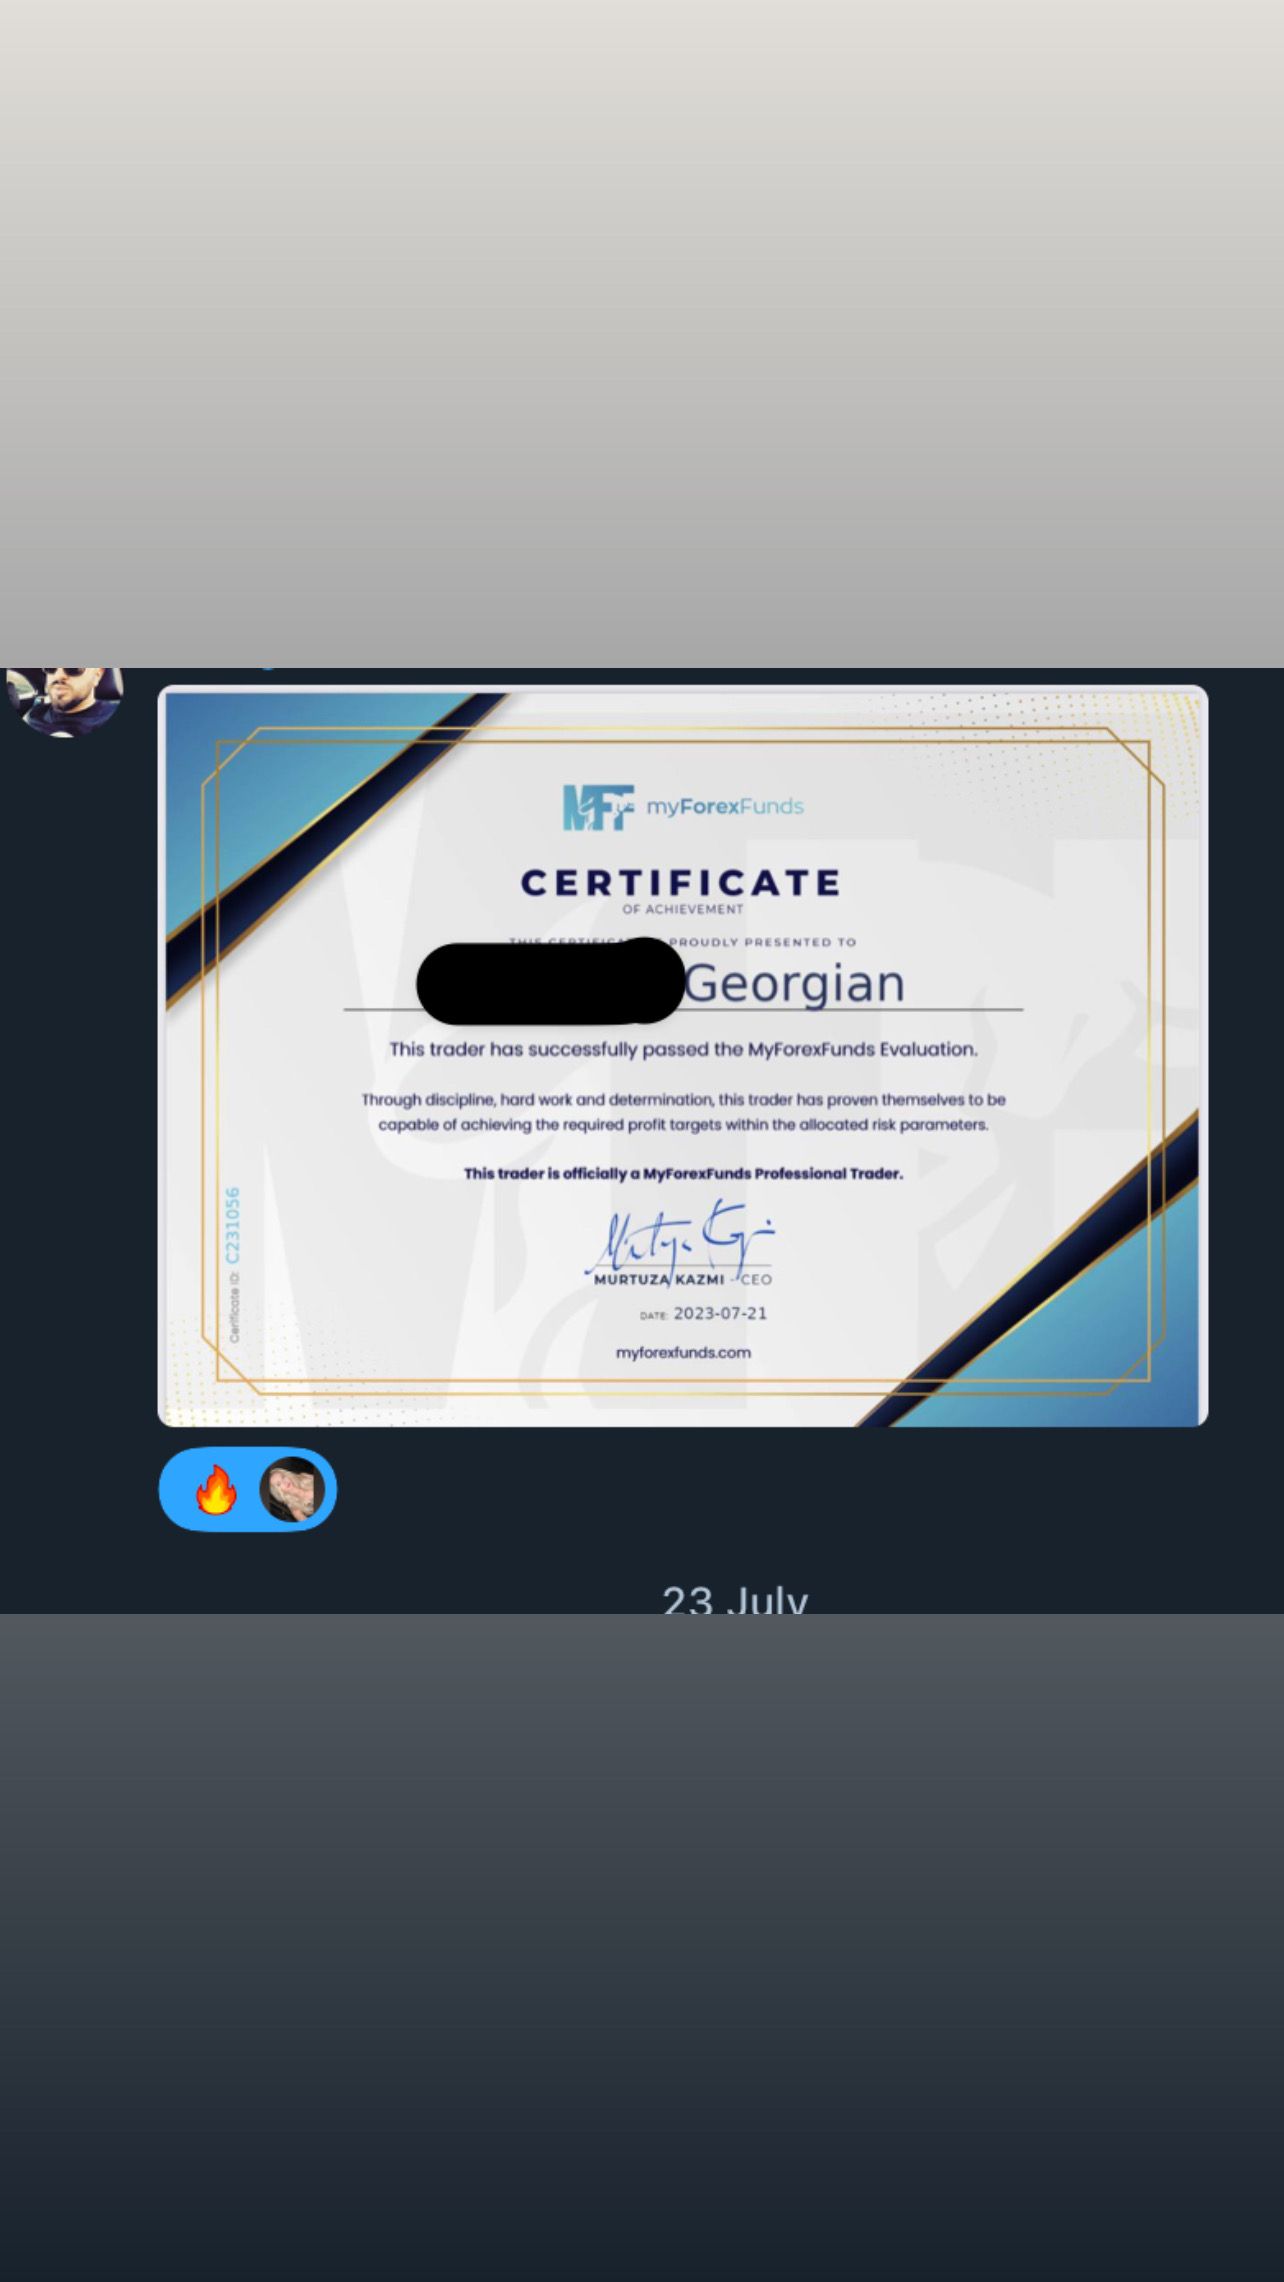Viewport: 1284px width, 2282px height.
Task: Open the myForexFunds certificate image
Action: 683,1055
